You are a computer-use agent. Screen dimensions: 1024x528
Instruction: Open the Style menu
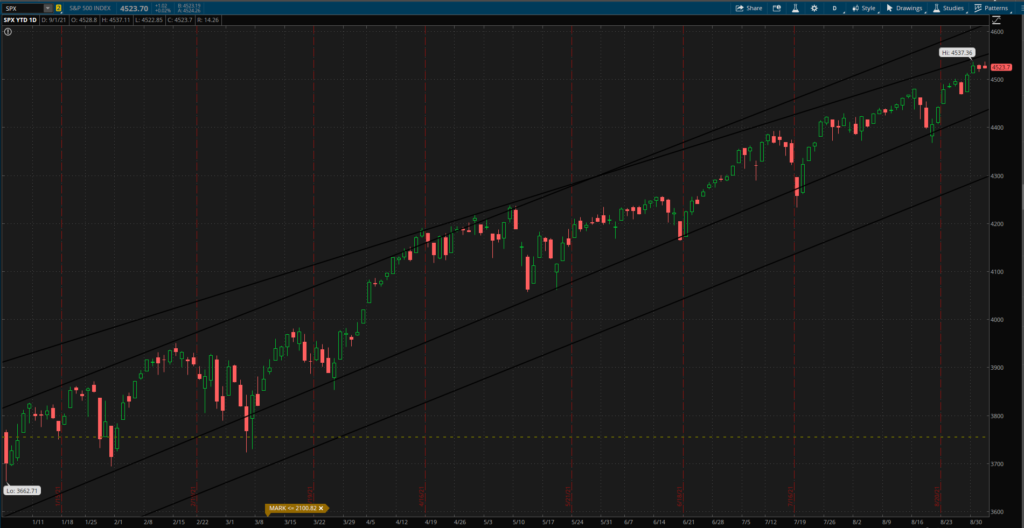(863, 8)
